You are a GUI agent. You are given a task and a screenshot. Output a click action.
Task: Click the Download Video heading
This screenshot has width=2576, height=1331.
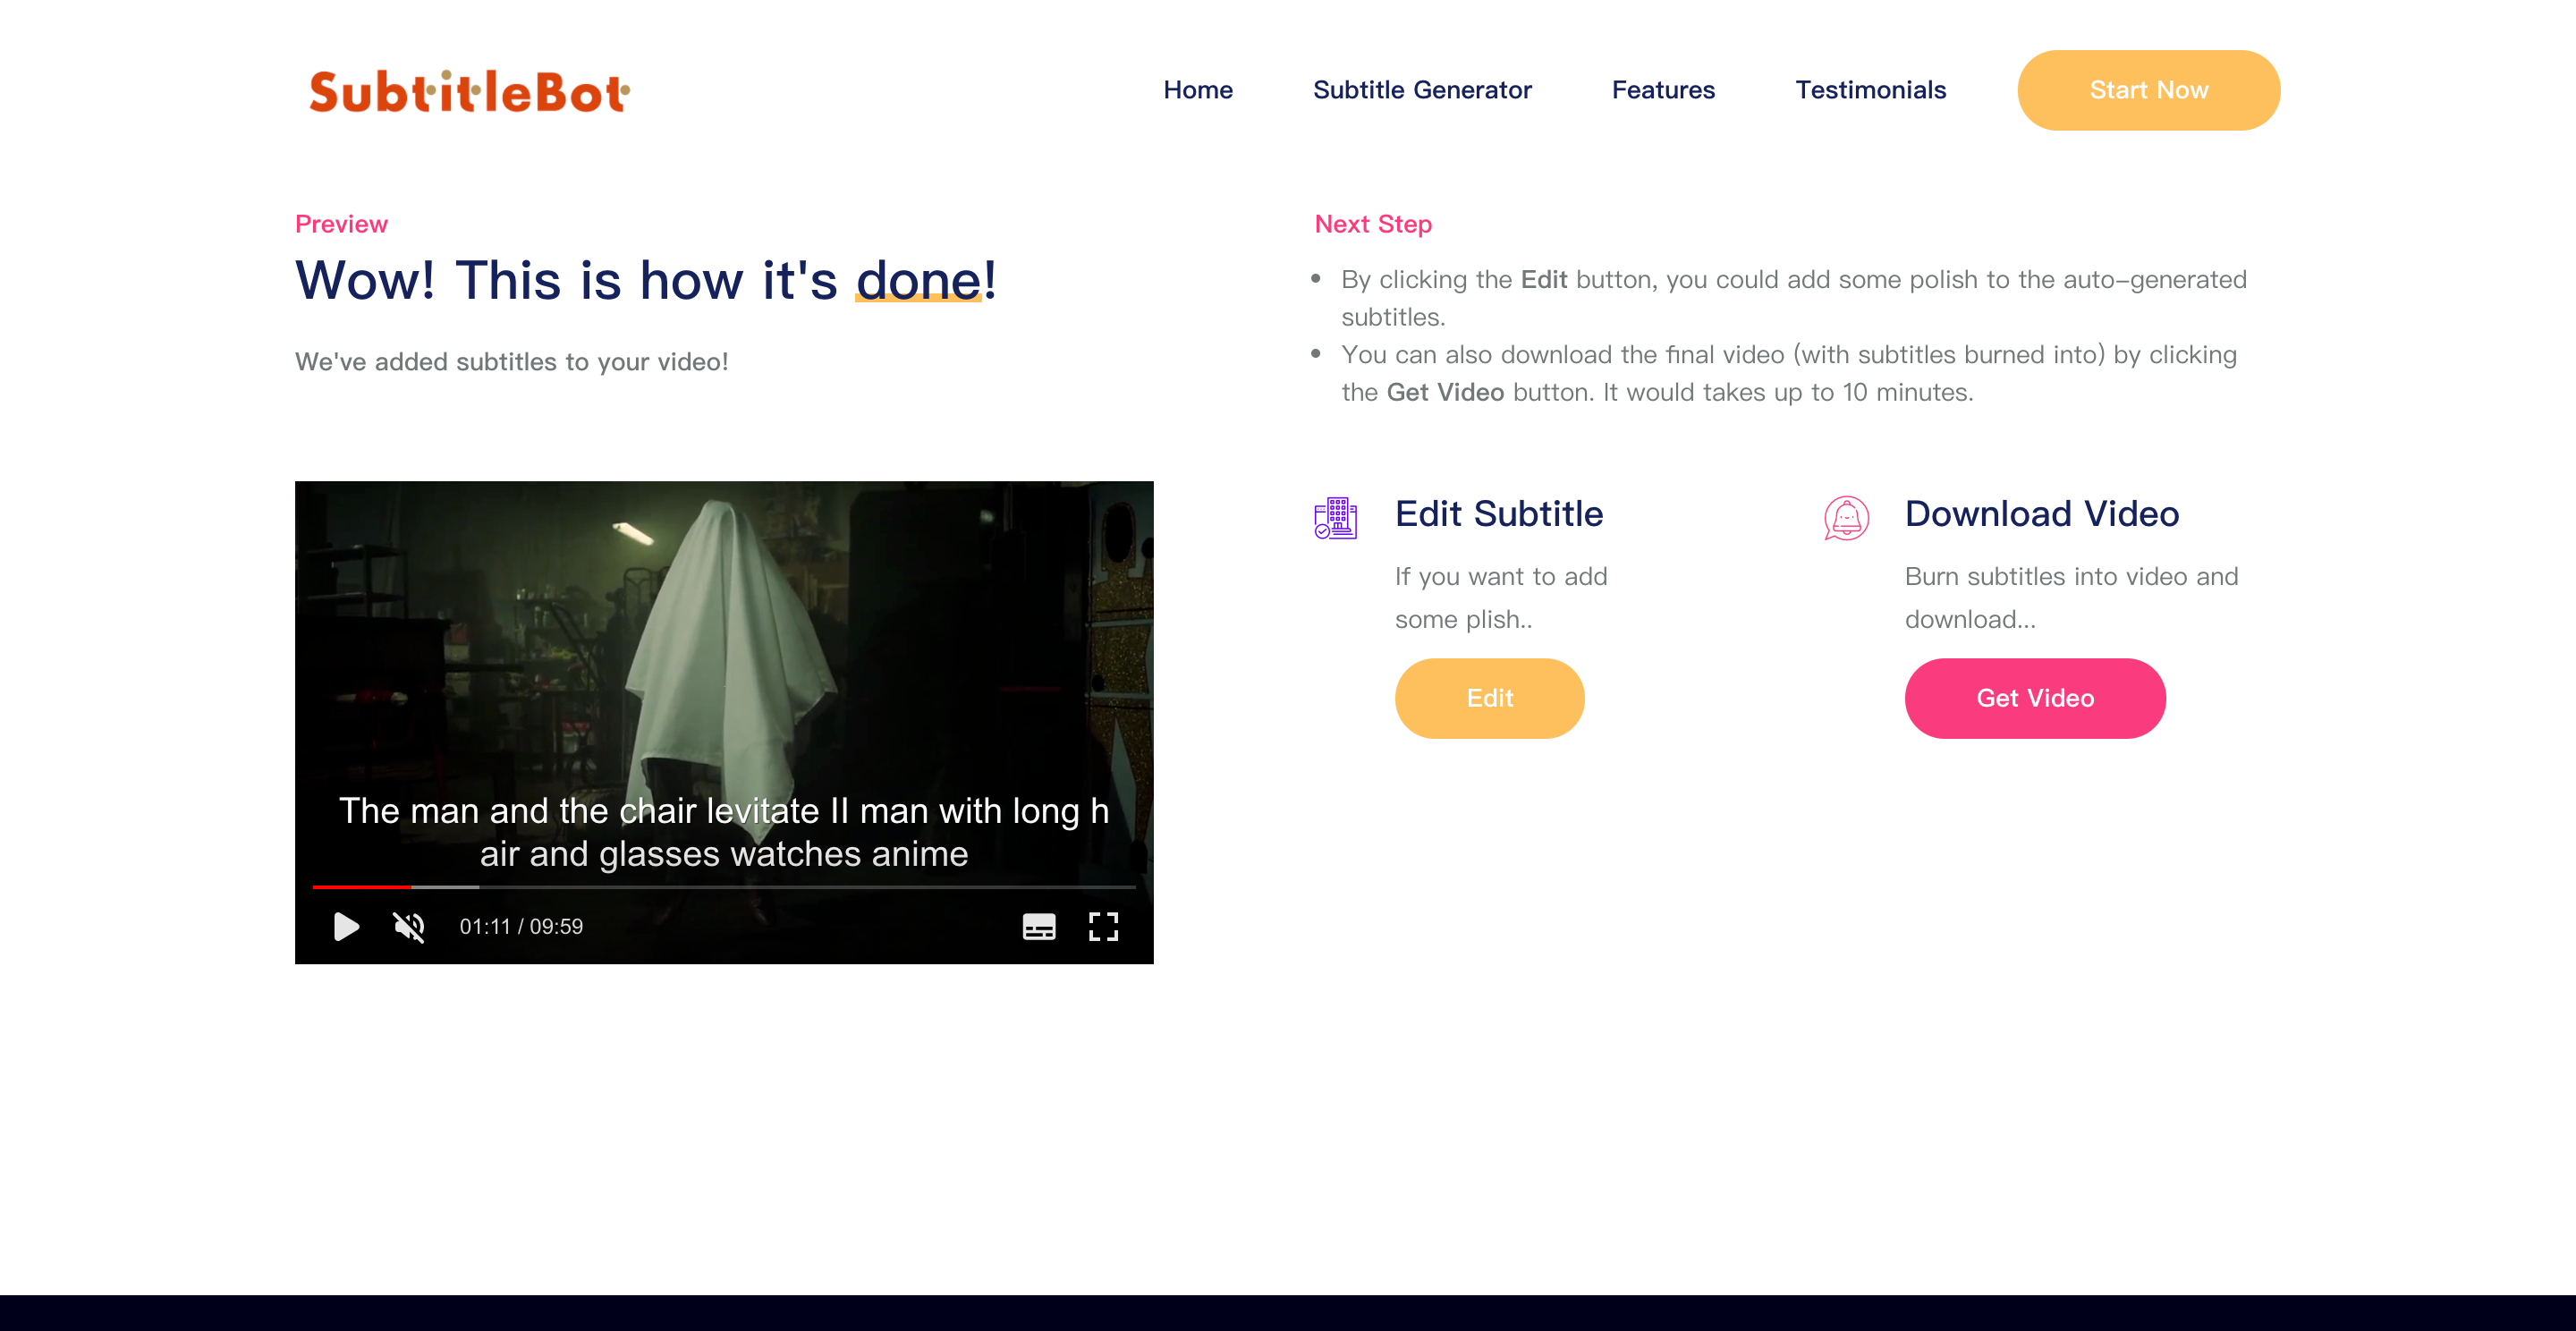(2041, 514)
